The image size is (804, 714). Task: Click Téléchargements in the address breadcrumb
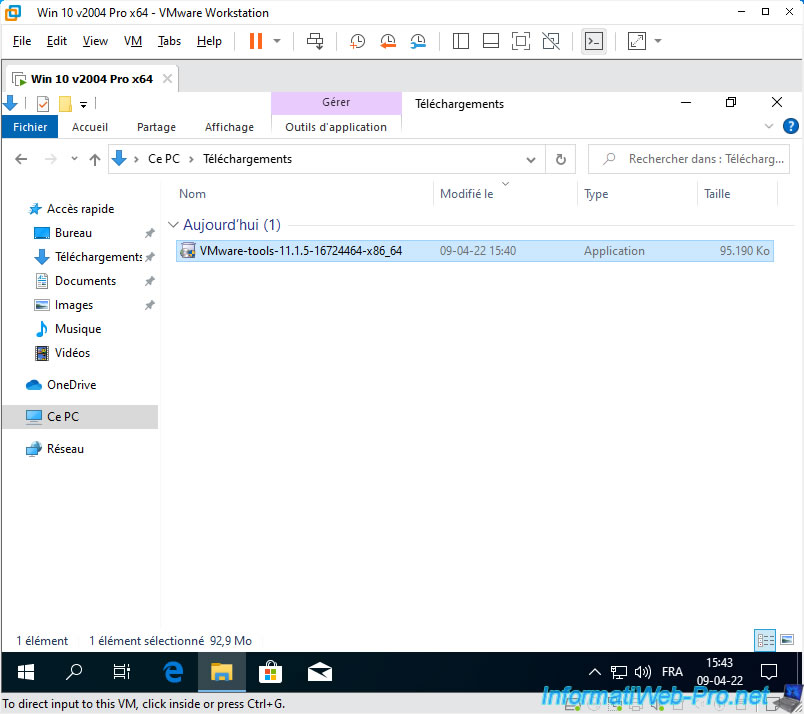pos(247,159)
